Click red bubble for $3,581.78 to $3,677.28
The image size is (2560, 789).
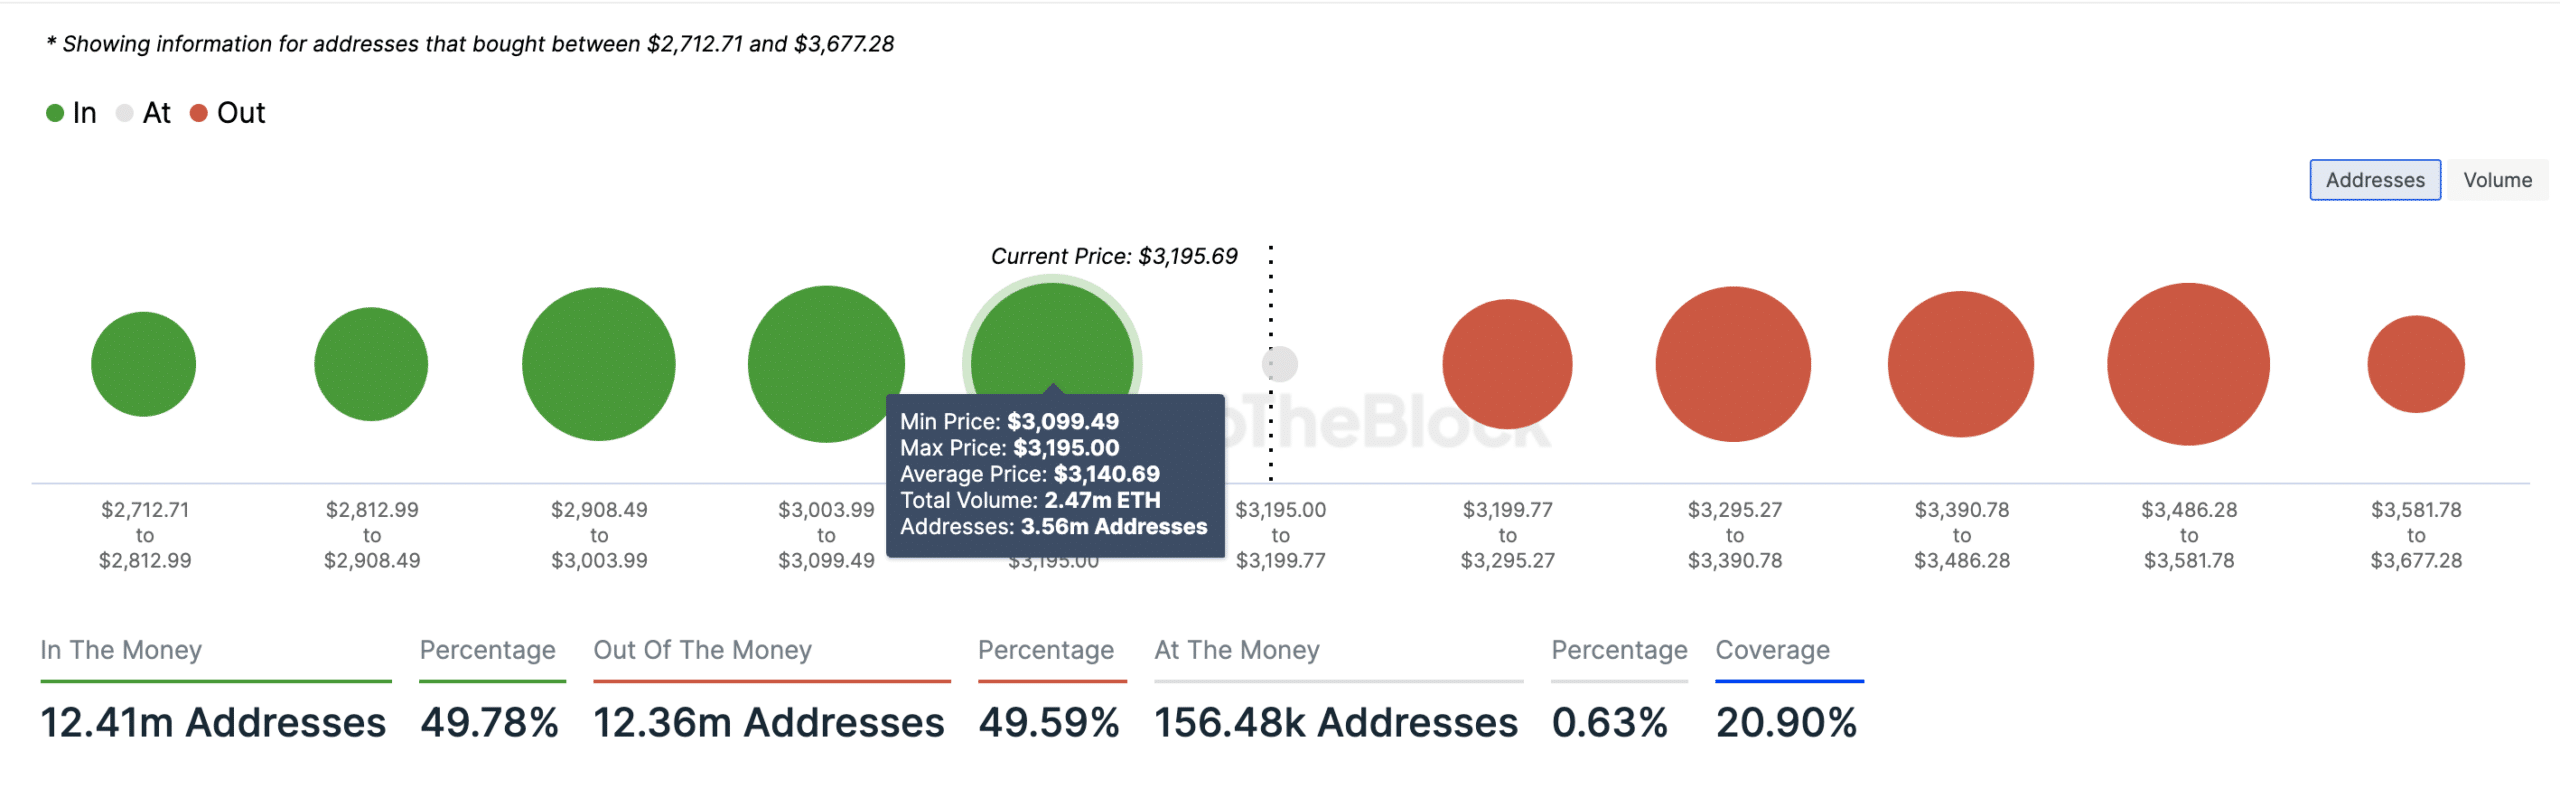pyautogui.click(x=2415, y=364)
